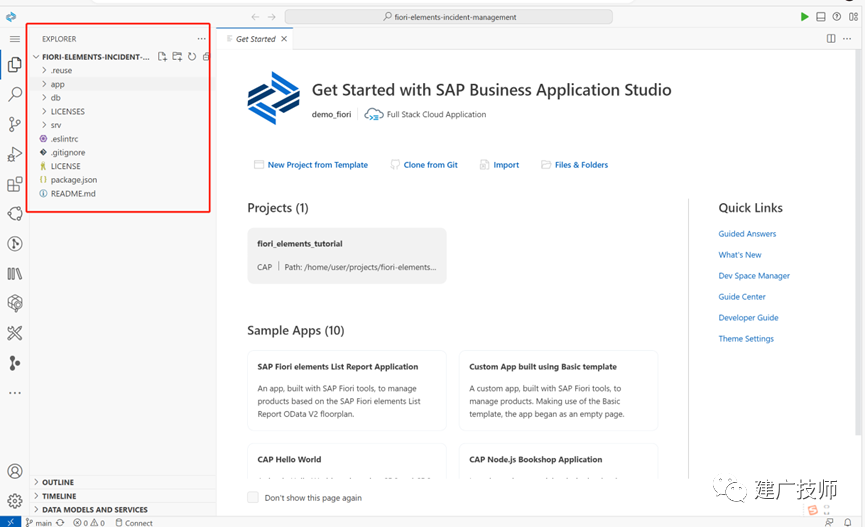Open the Explorer view icon
This screenshot has height=527, width=865.
(x=15, y=65)
